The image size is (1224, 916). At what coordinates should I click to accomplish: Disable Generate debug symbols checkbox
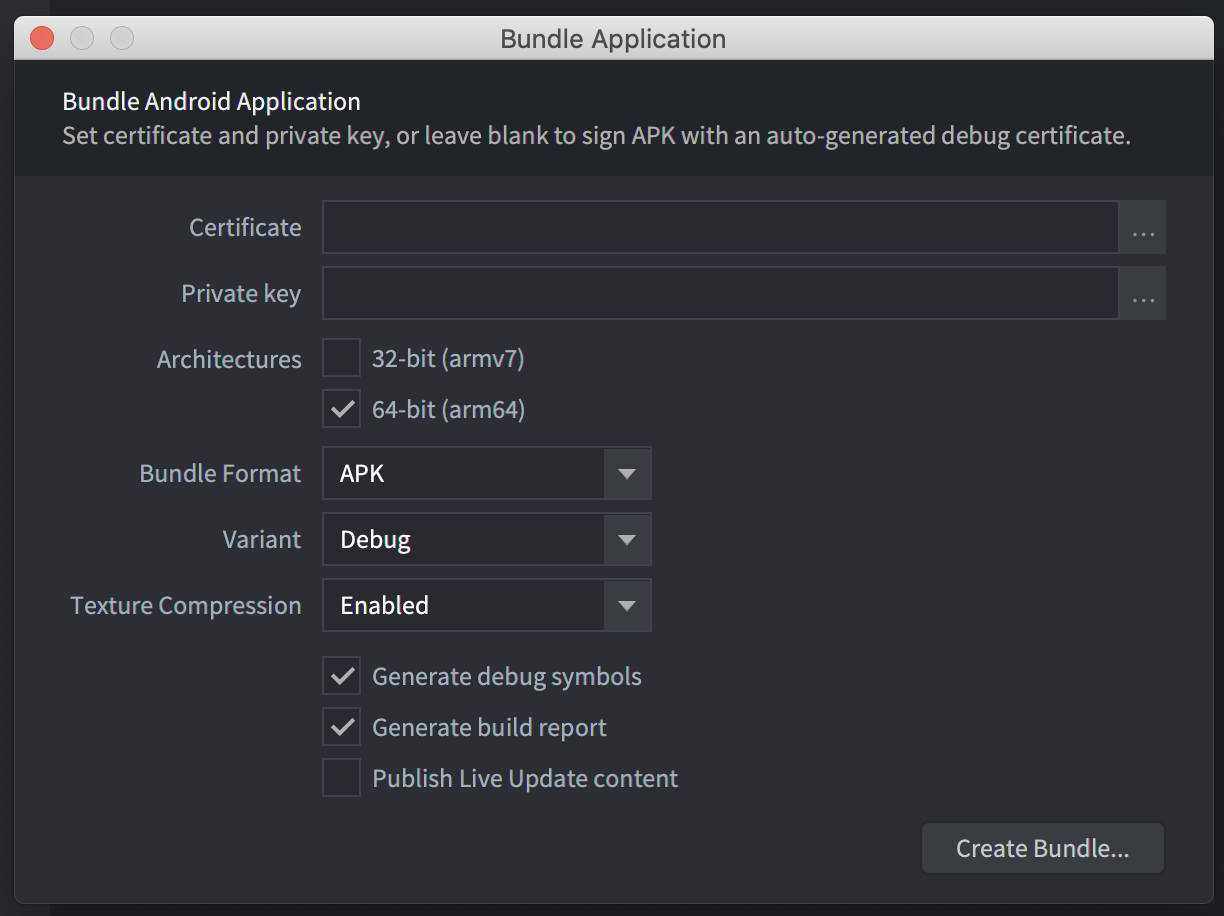(x=341, y=677)
